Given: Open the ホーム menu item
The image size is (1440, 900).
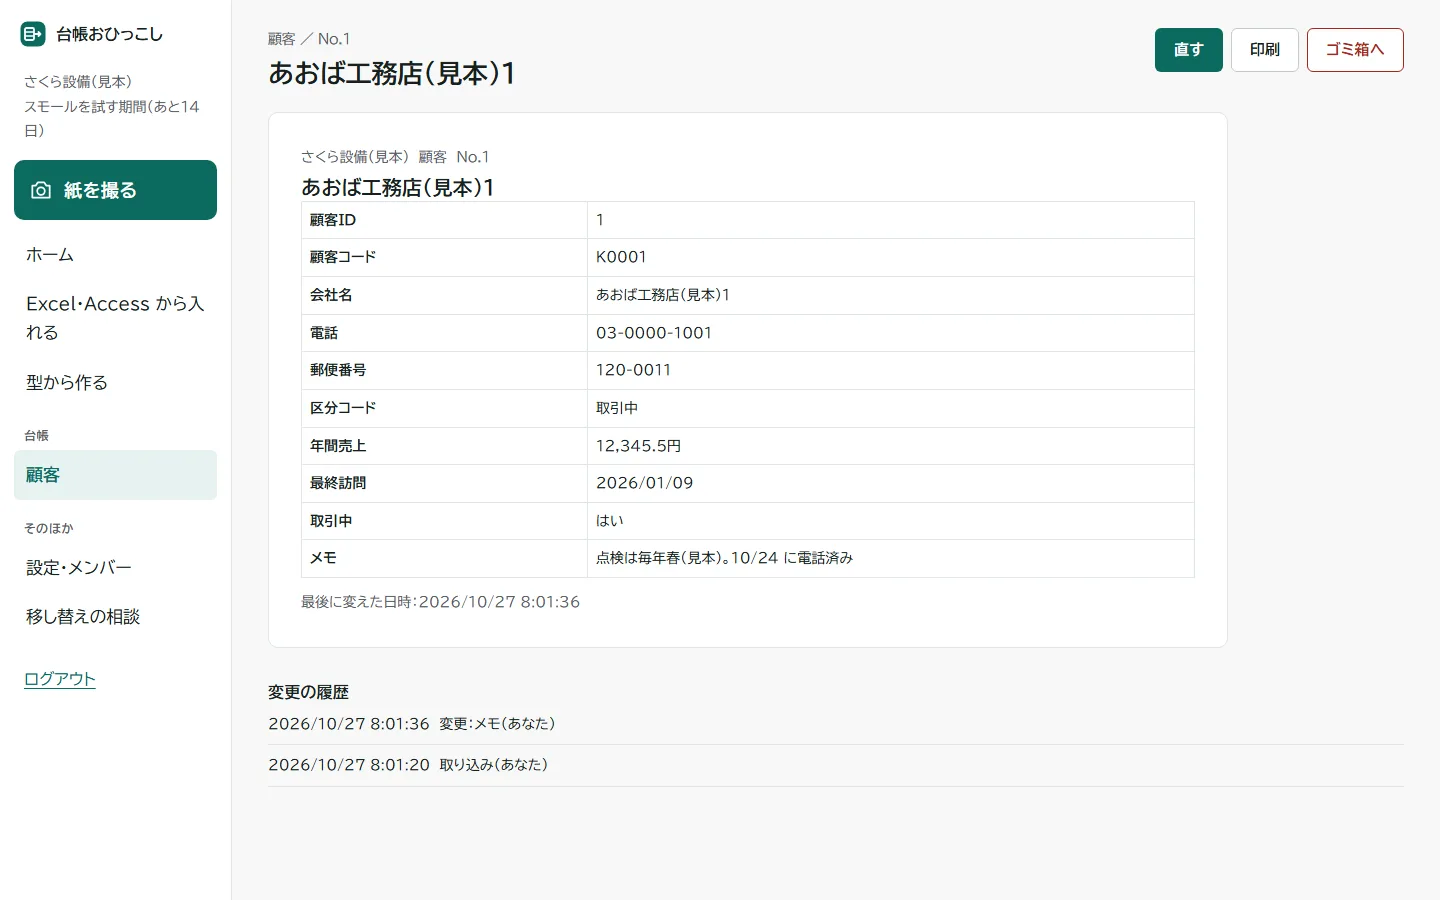Looking at the screenshot, I should 115,255.
